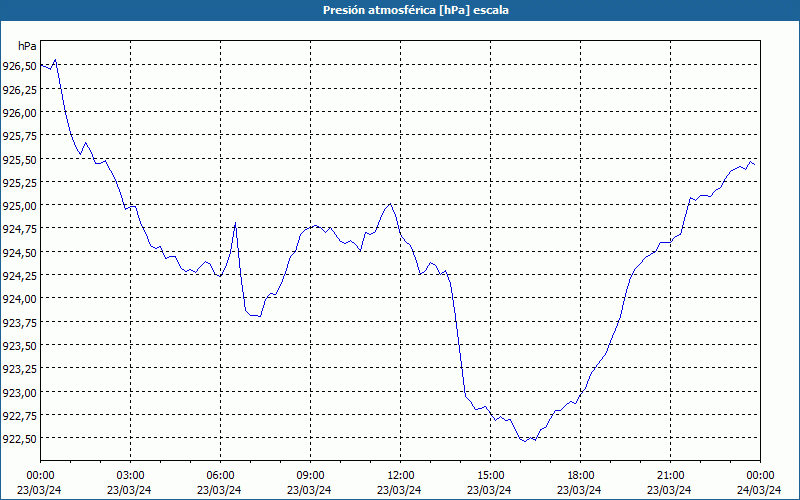Click the 12:00 time label

click(x=401, y=476)
